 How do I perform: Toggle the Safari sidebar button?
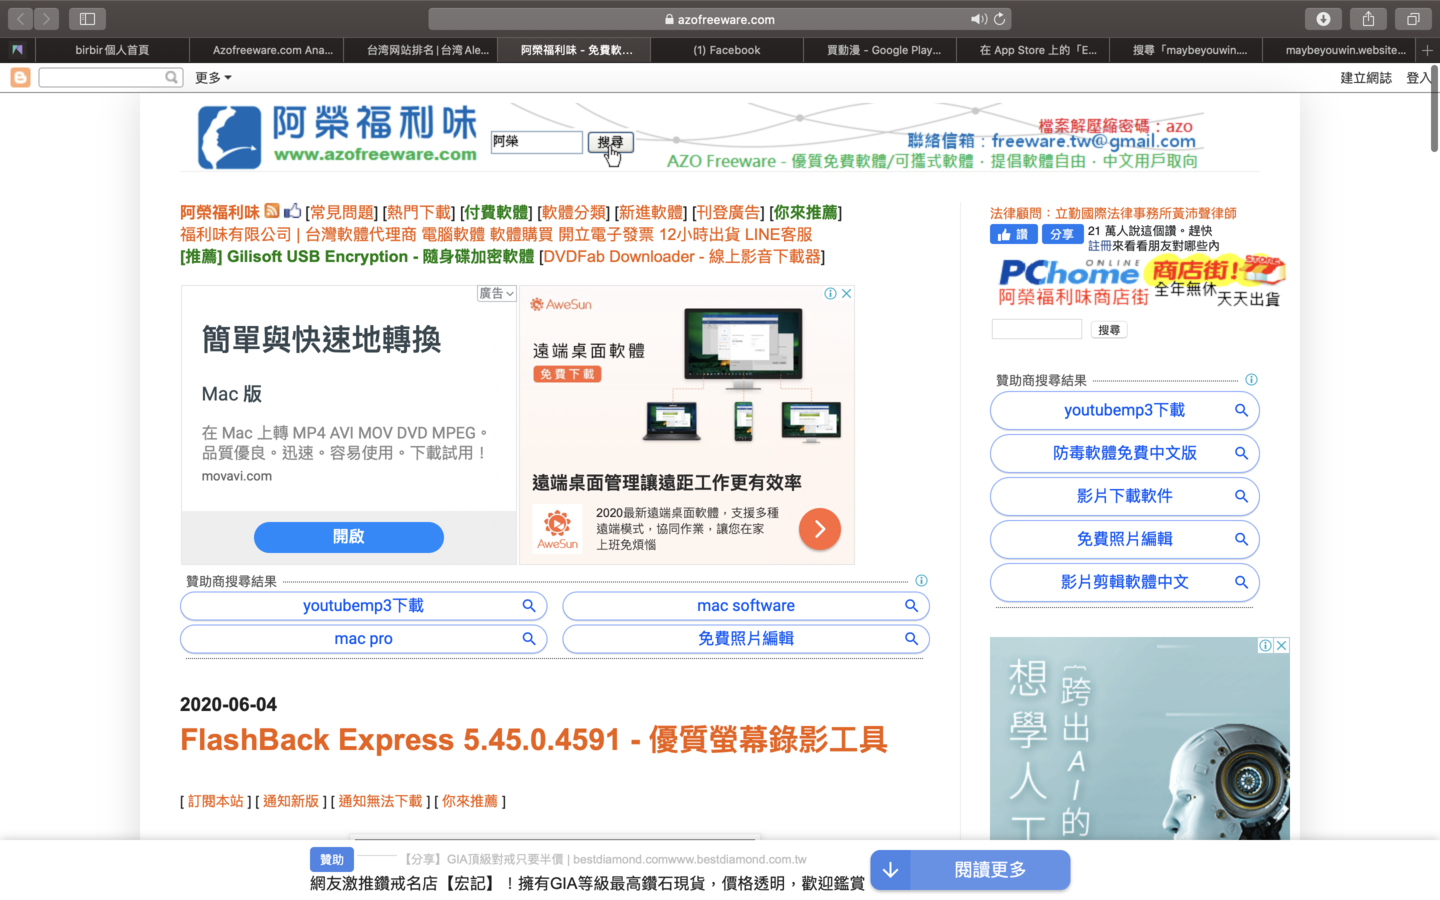coord(87,19)
